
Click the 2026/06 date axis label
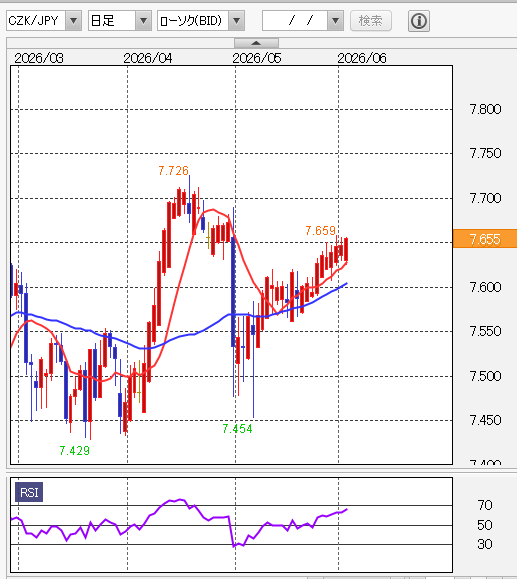click(x=362, y=58)
